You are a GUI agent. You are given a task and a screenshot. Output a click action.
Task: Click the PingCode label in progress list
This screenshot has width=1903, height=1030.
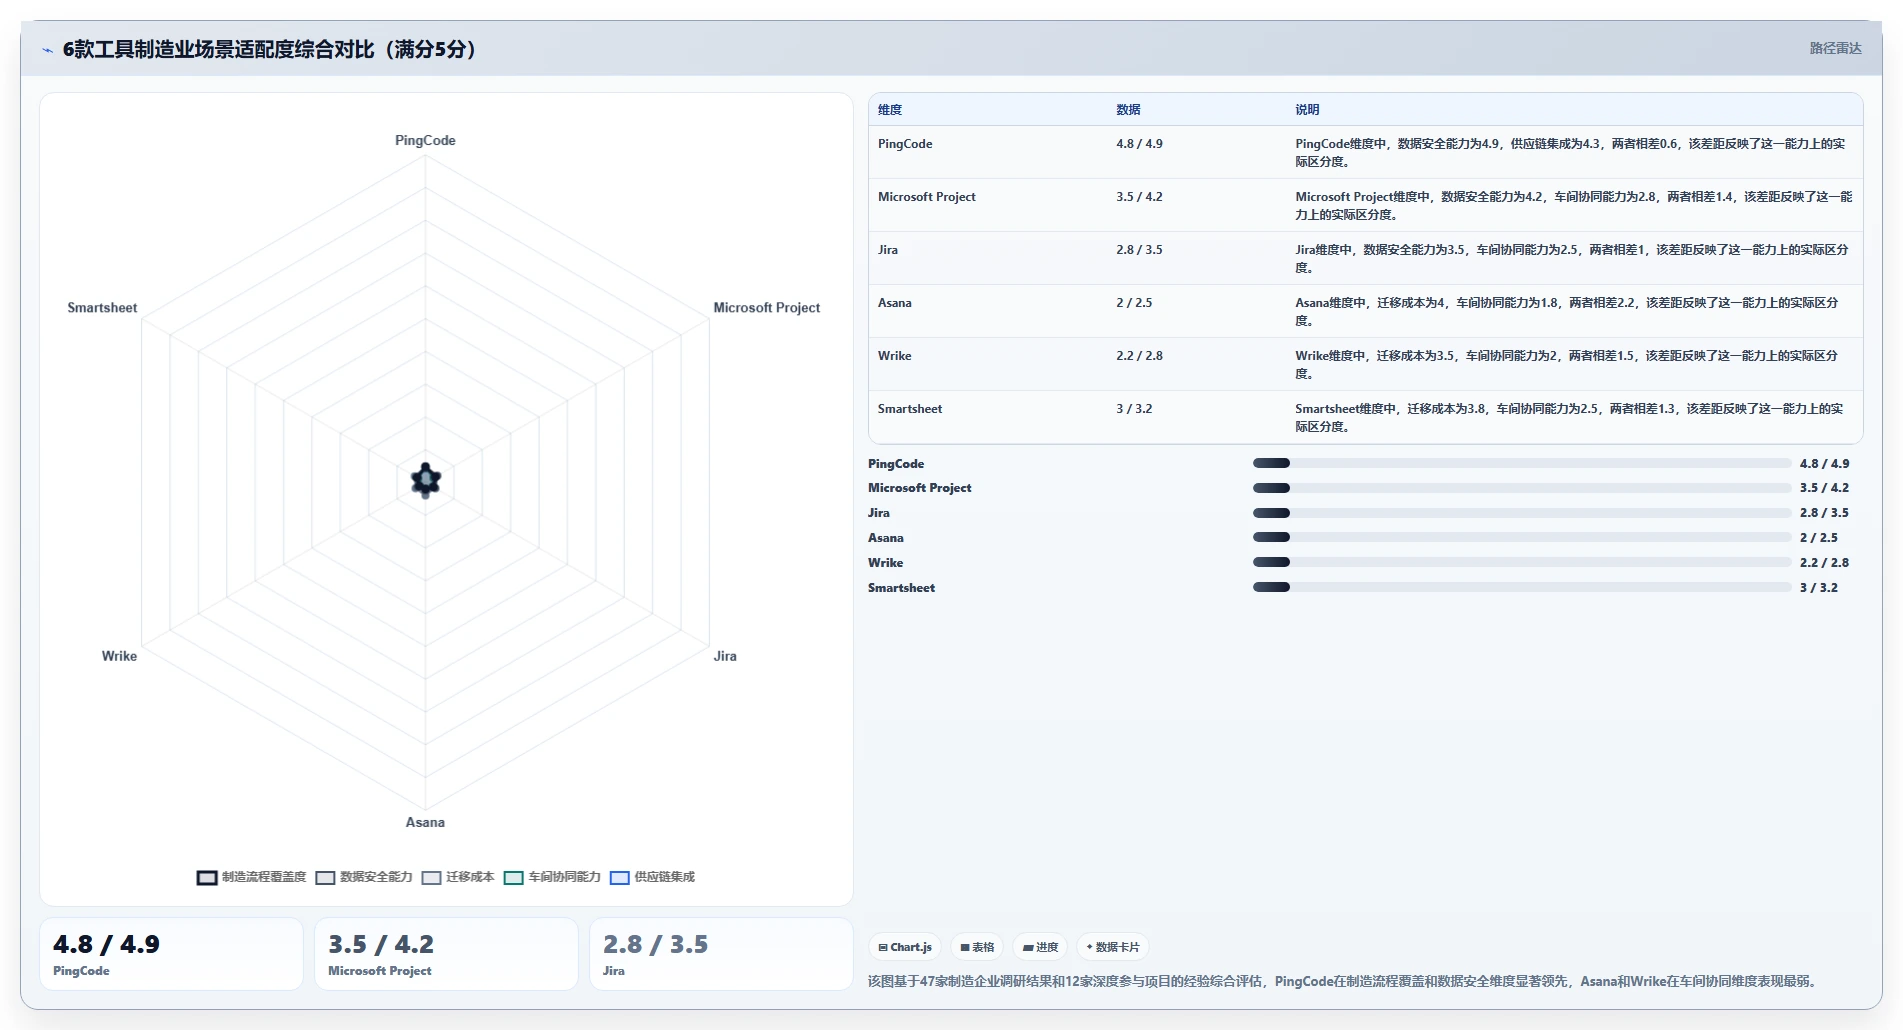[896, 464]
